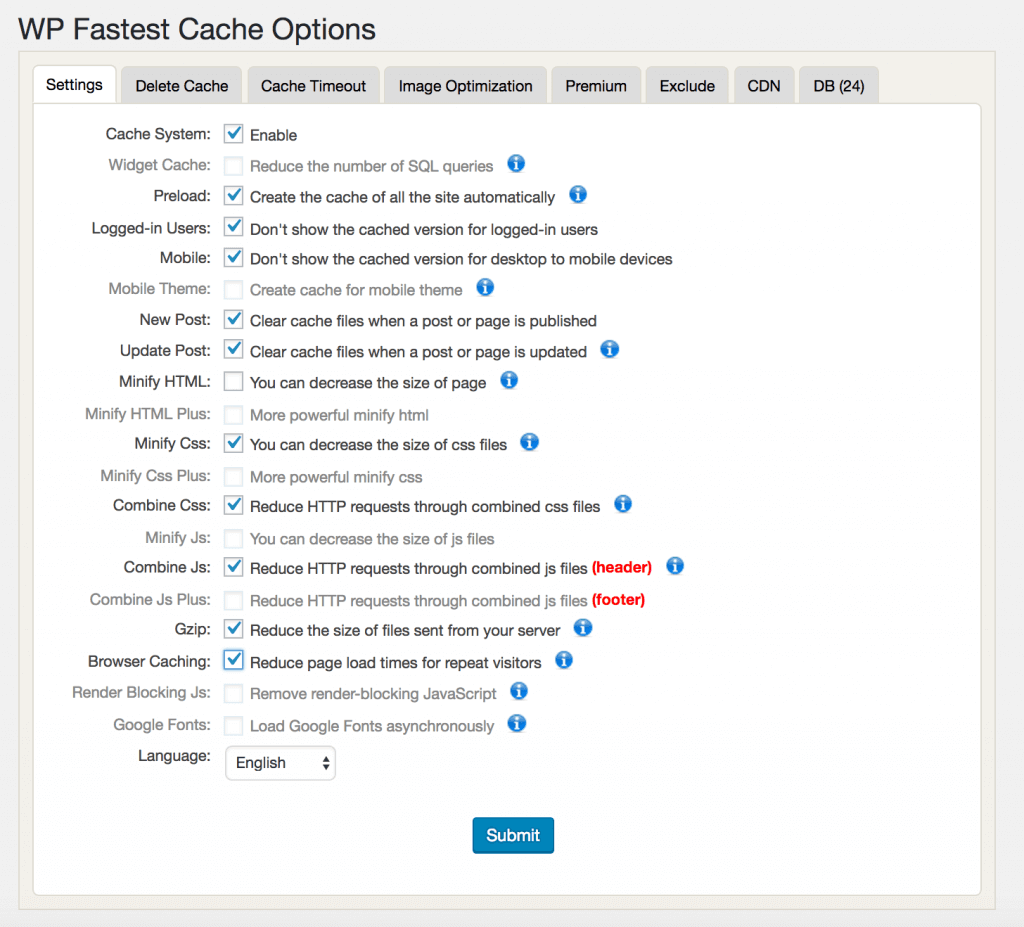Toggle Minify Css Plus checkbox
1024x927 pixels.
coord(233,476)
